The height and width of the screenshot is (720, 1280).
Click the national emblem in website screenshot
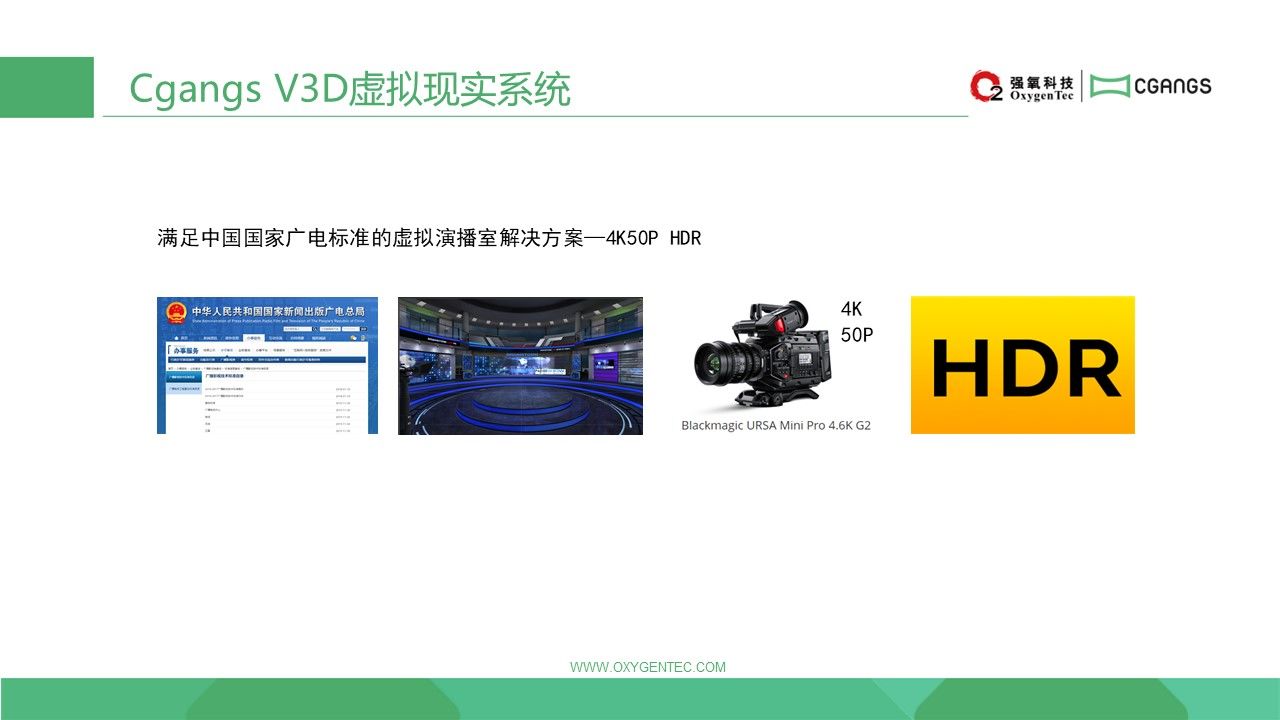(x=174, y=313)
